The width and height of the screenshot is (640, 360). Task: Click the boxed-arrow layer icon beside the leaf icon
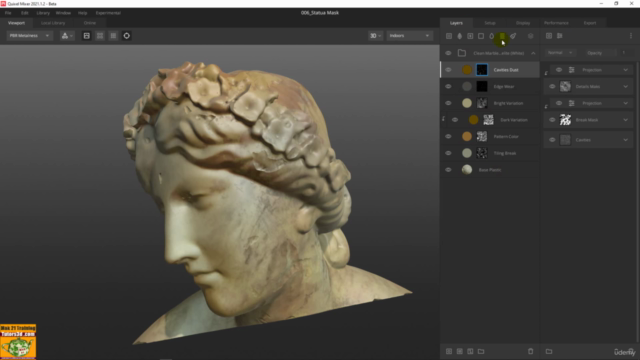[470, 36]
